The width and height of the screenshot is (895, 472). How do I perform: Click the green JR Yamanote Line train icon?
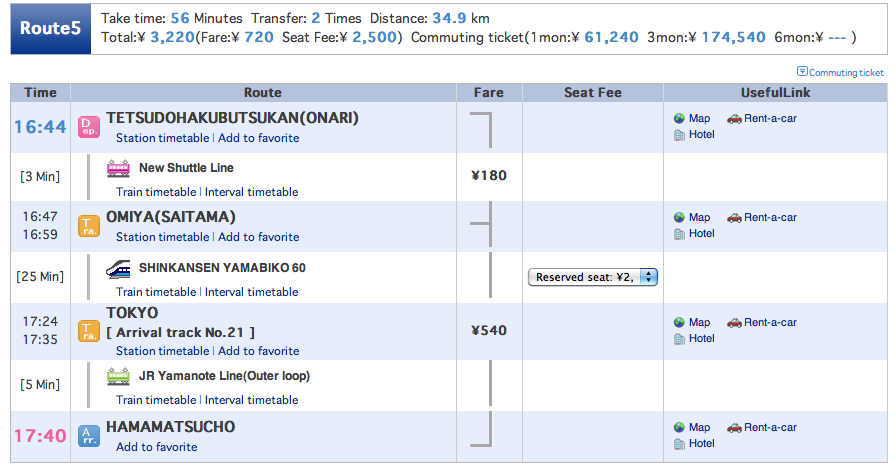click(x=118, y=377)
